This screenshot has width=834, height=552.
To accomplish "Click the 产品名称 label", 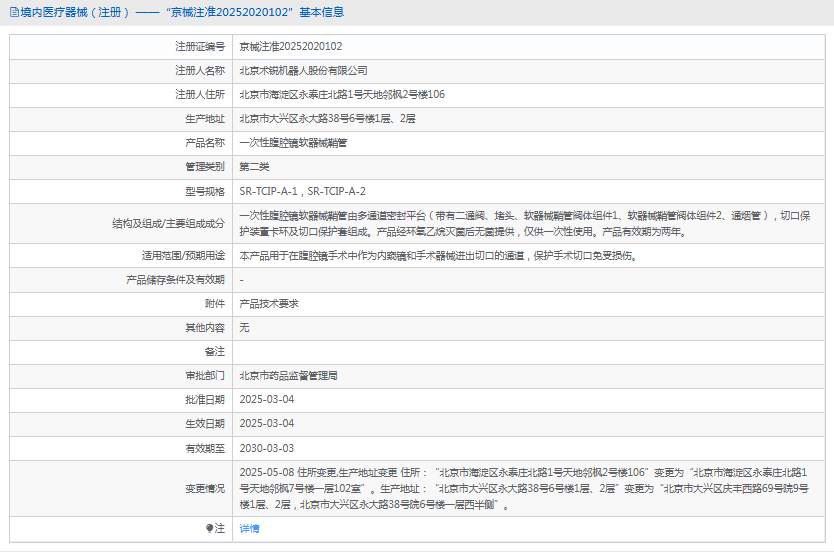I will pyautogui.click(x=205, y=143).
